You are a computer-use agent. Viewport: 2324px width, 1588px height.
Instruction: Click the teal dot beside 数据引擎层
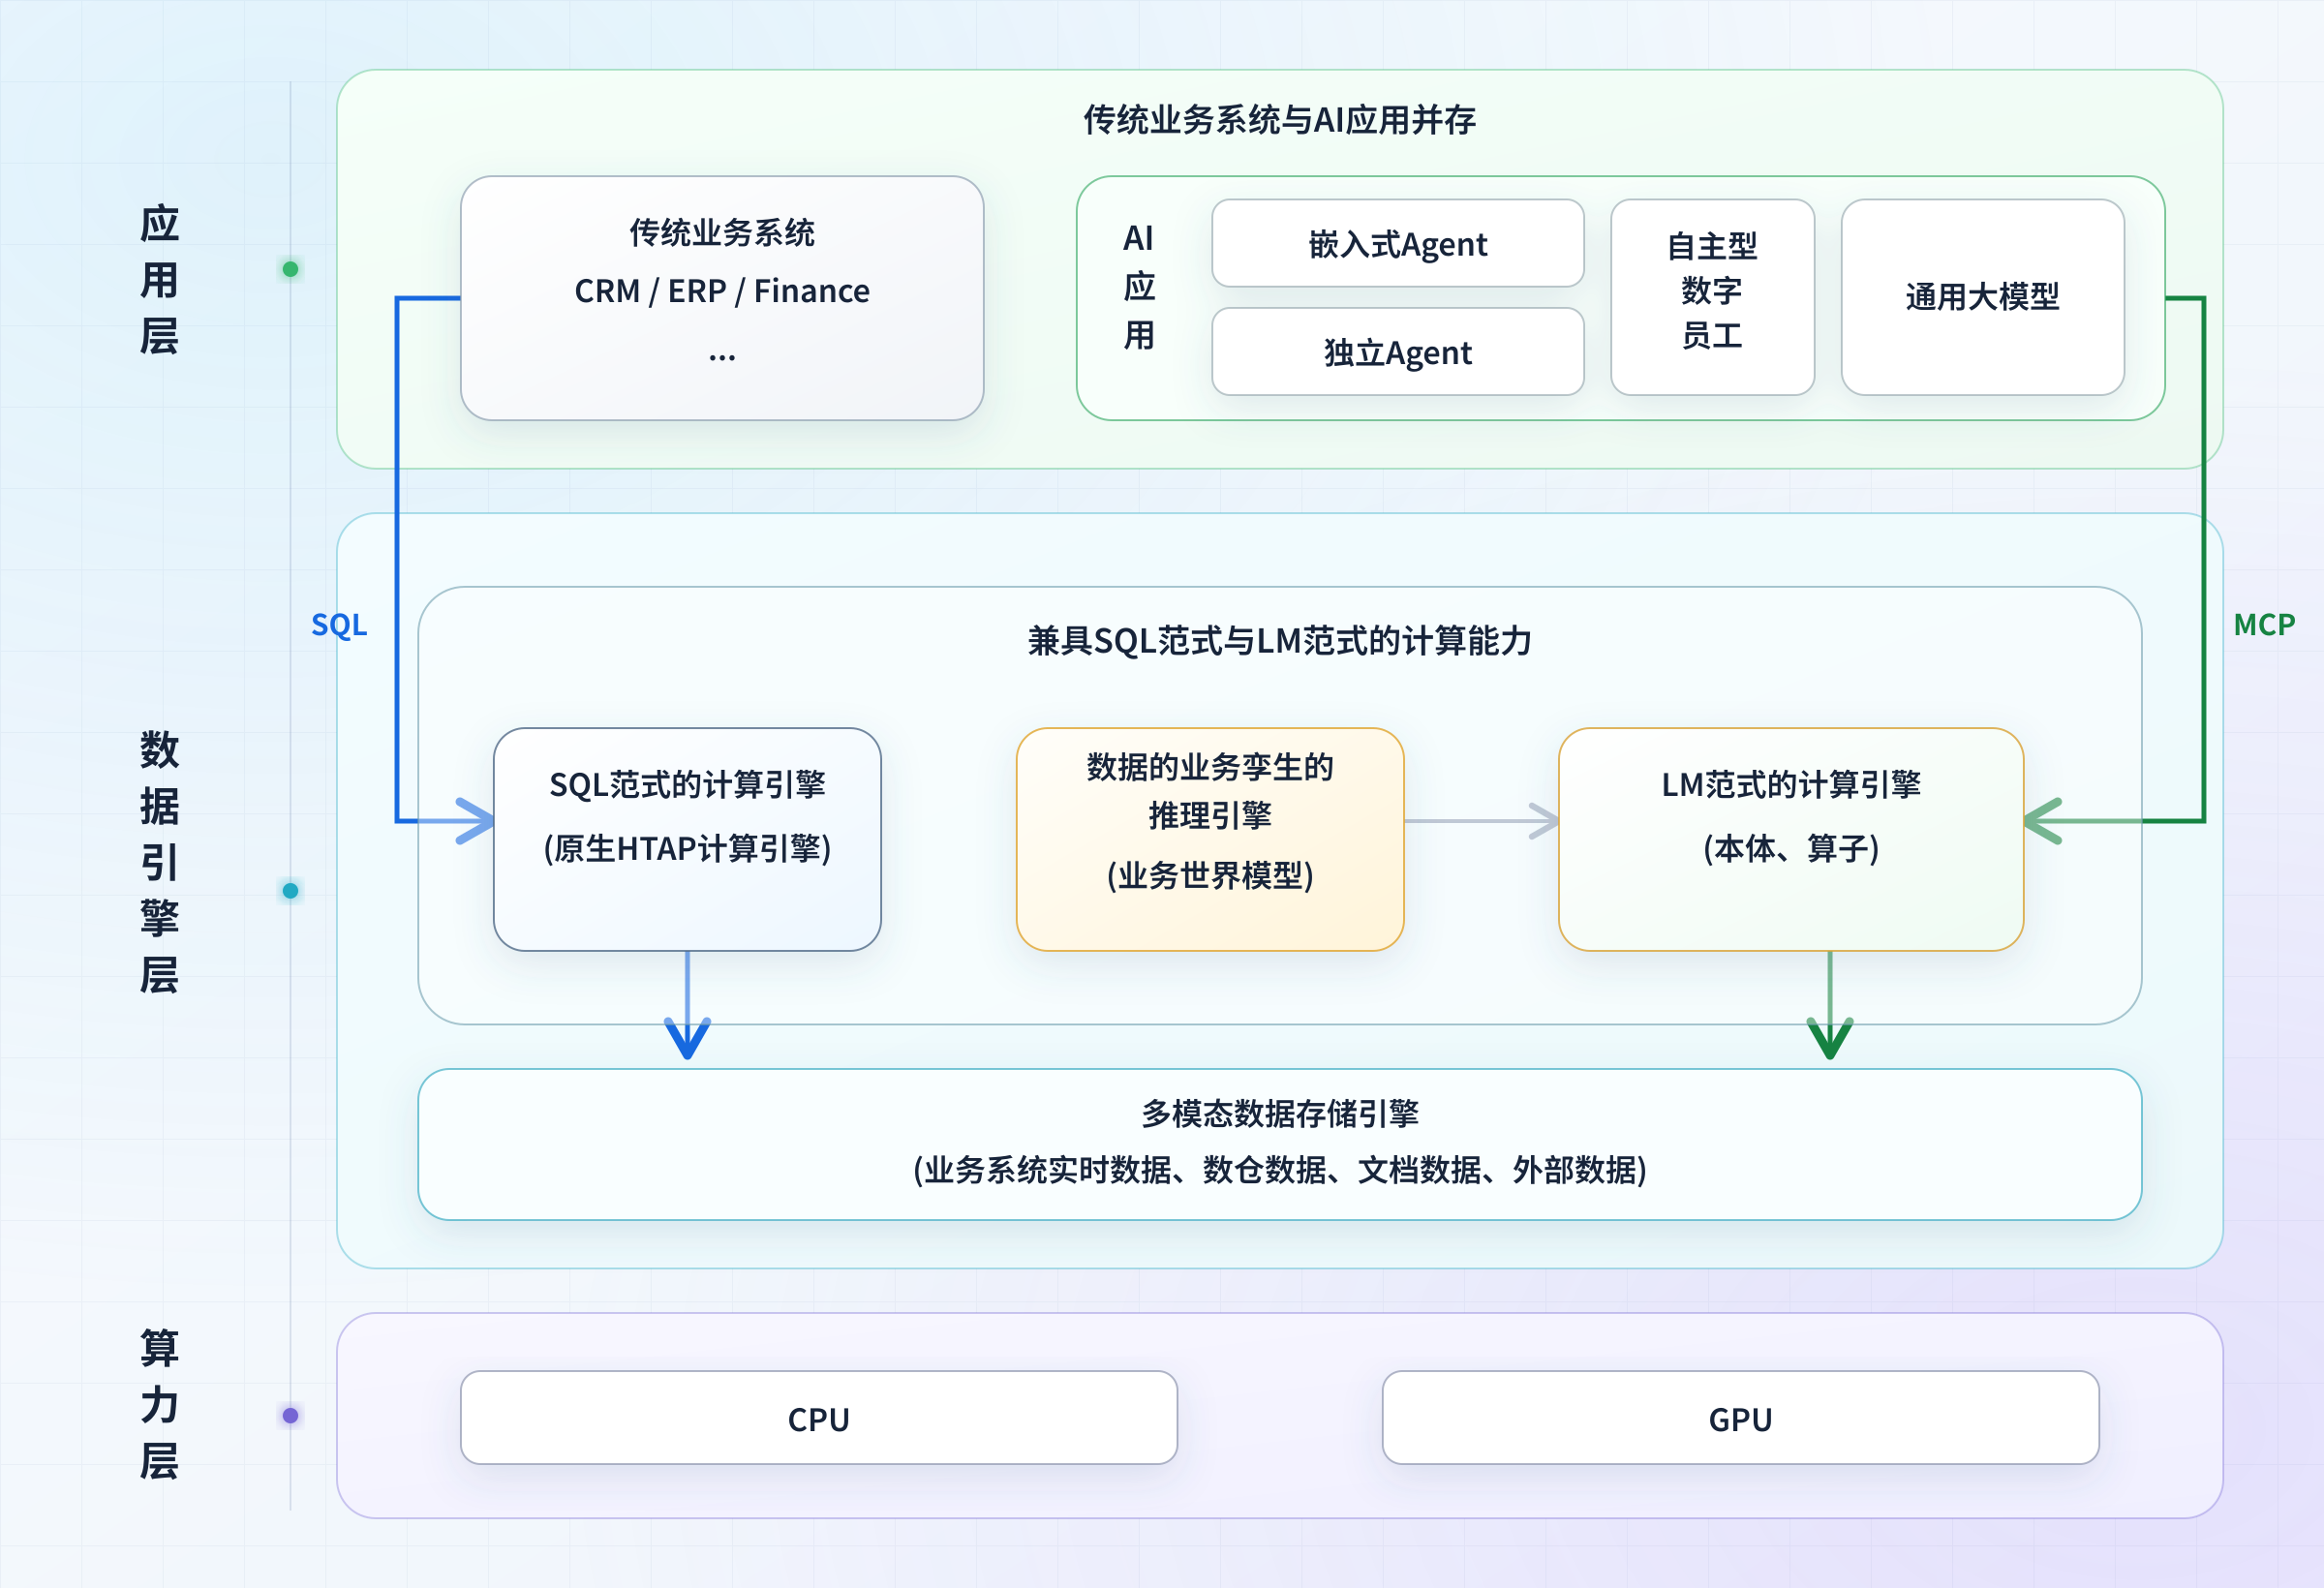290,891
